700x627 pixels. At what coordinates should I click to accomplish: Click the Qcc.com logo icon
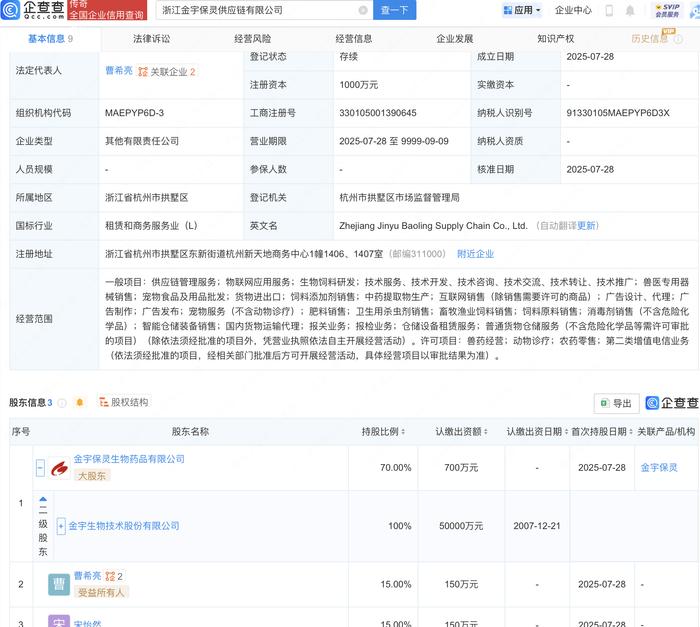pos(10,9)
